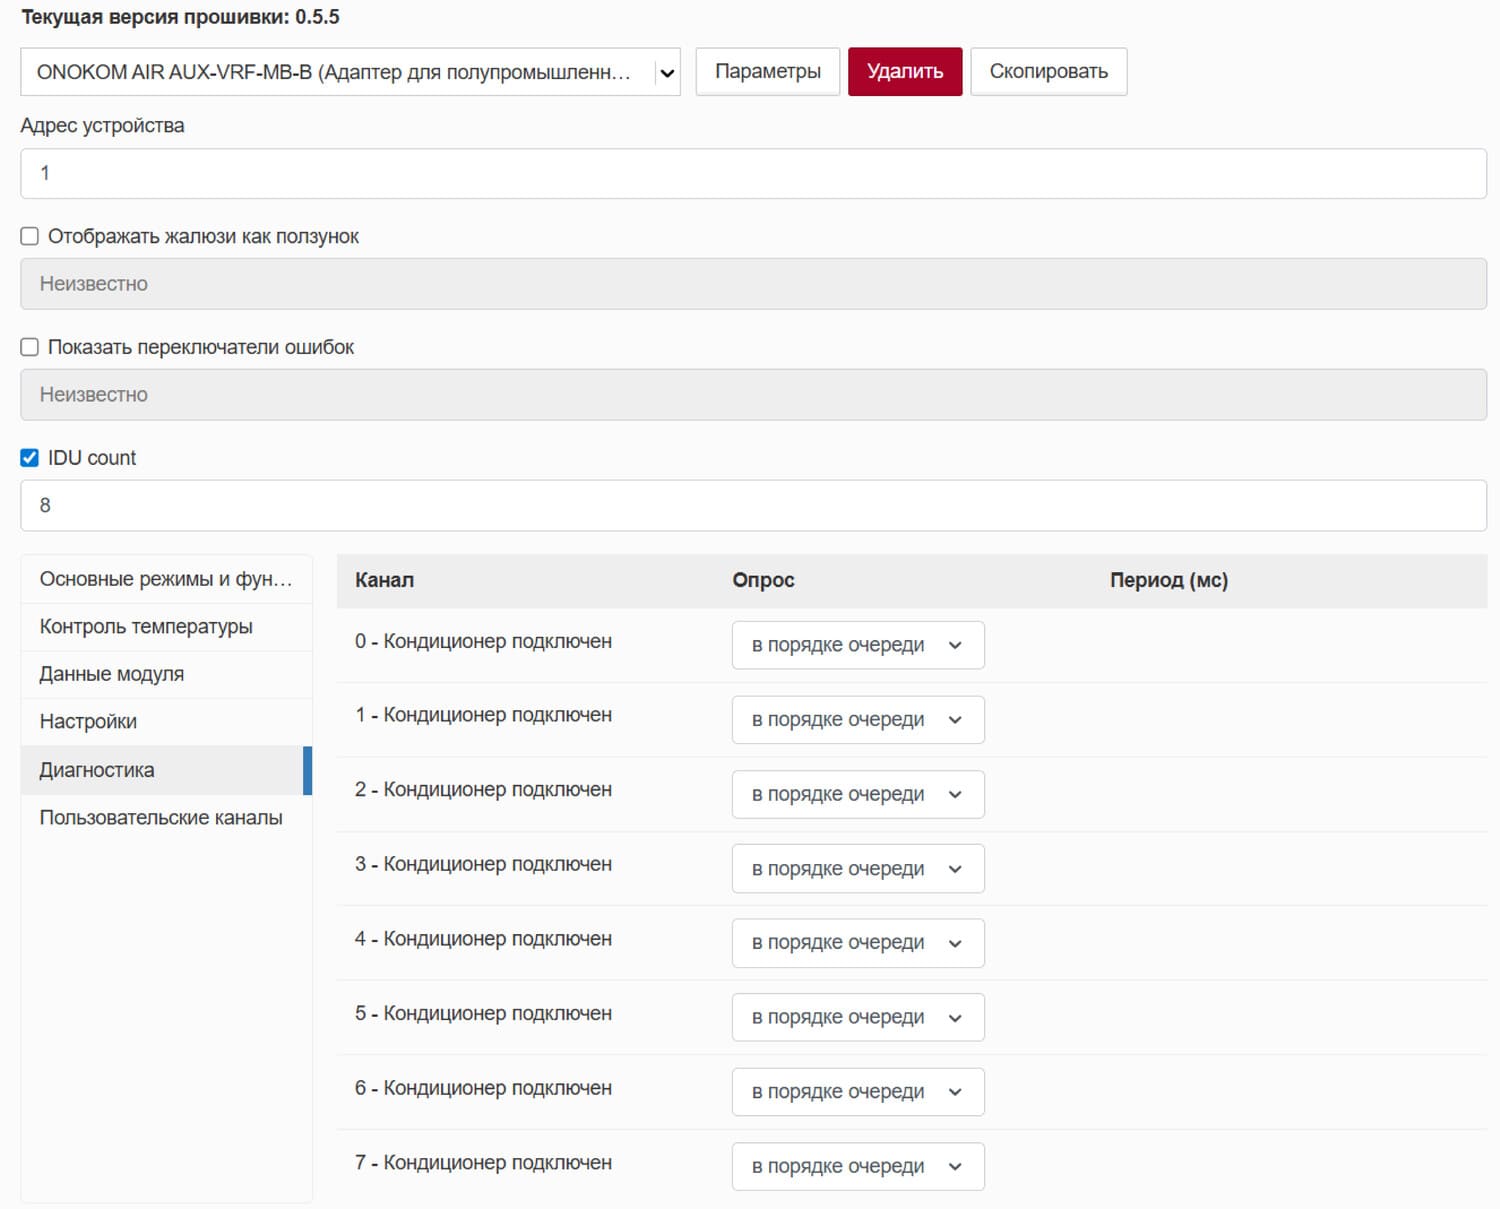Select the Данные модуля tab
Screen dimensions: 1500x1209
(112, 674)
